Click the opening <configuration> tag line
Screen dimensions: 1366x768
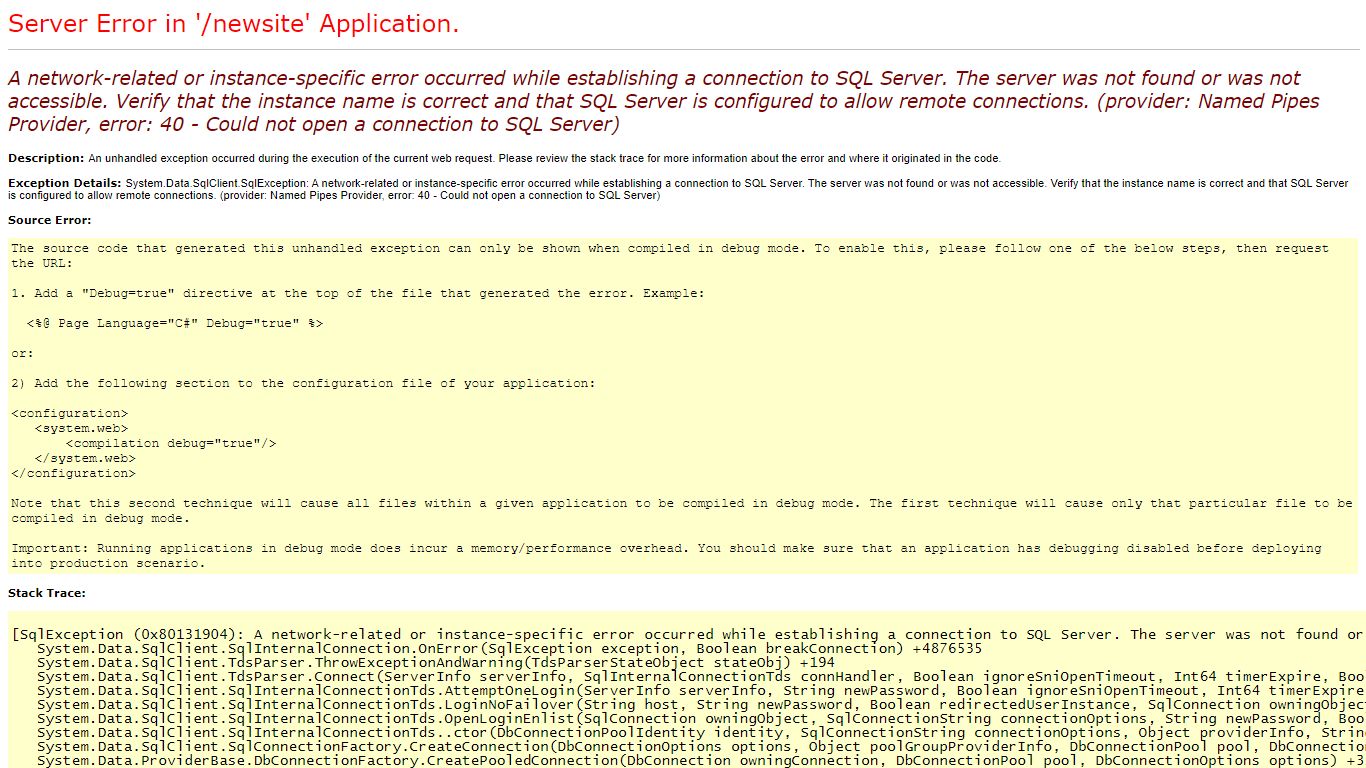coord(70,413)
